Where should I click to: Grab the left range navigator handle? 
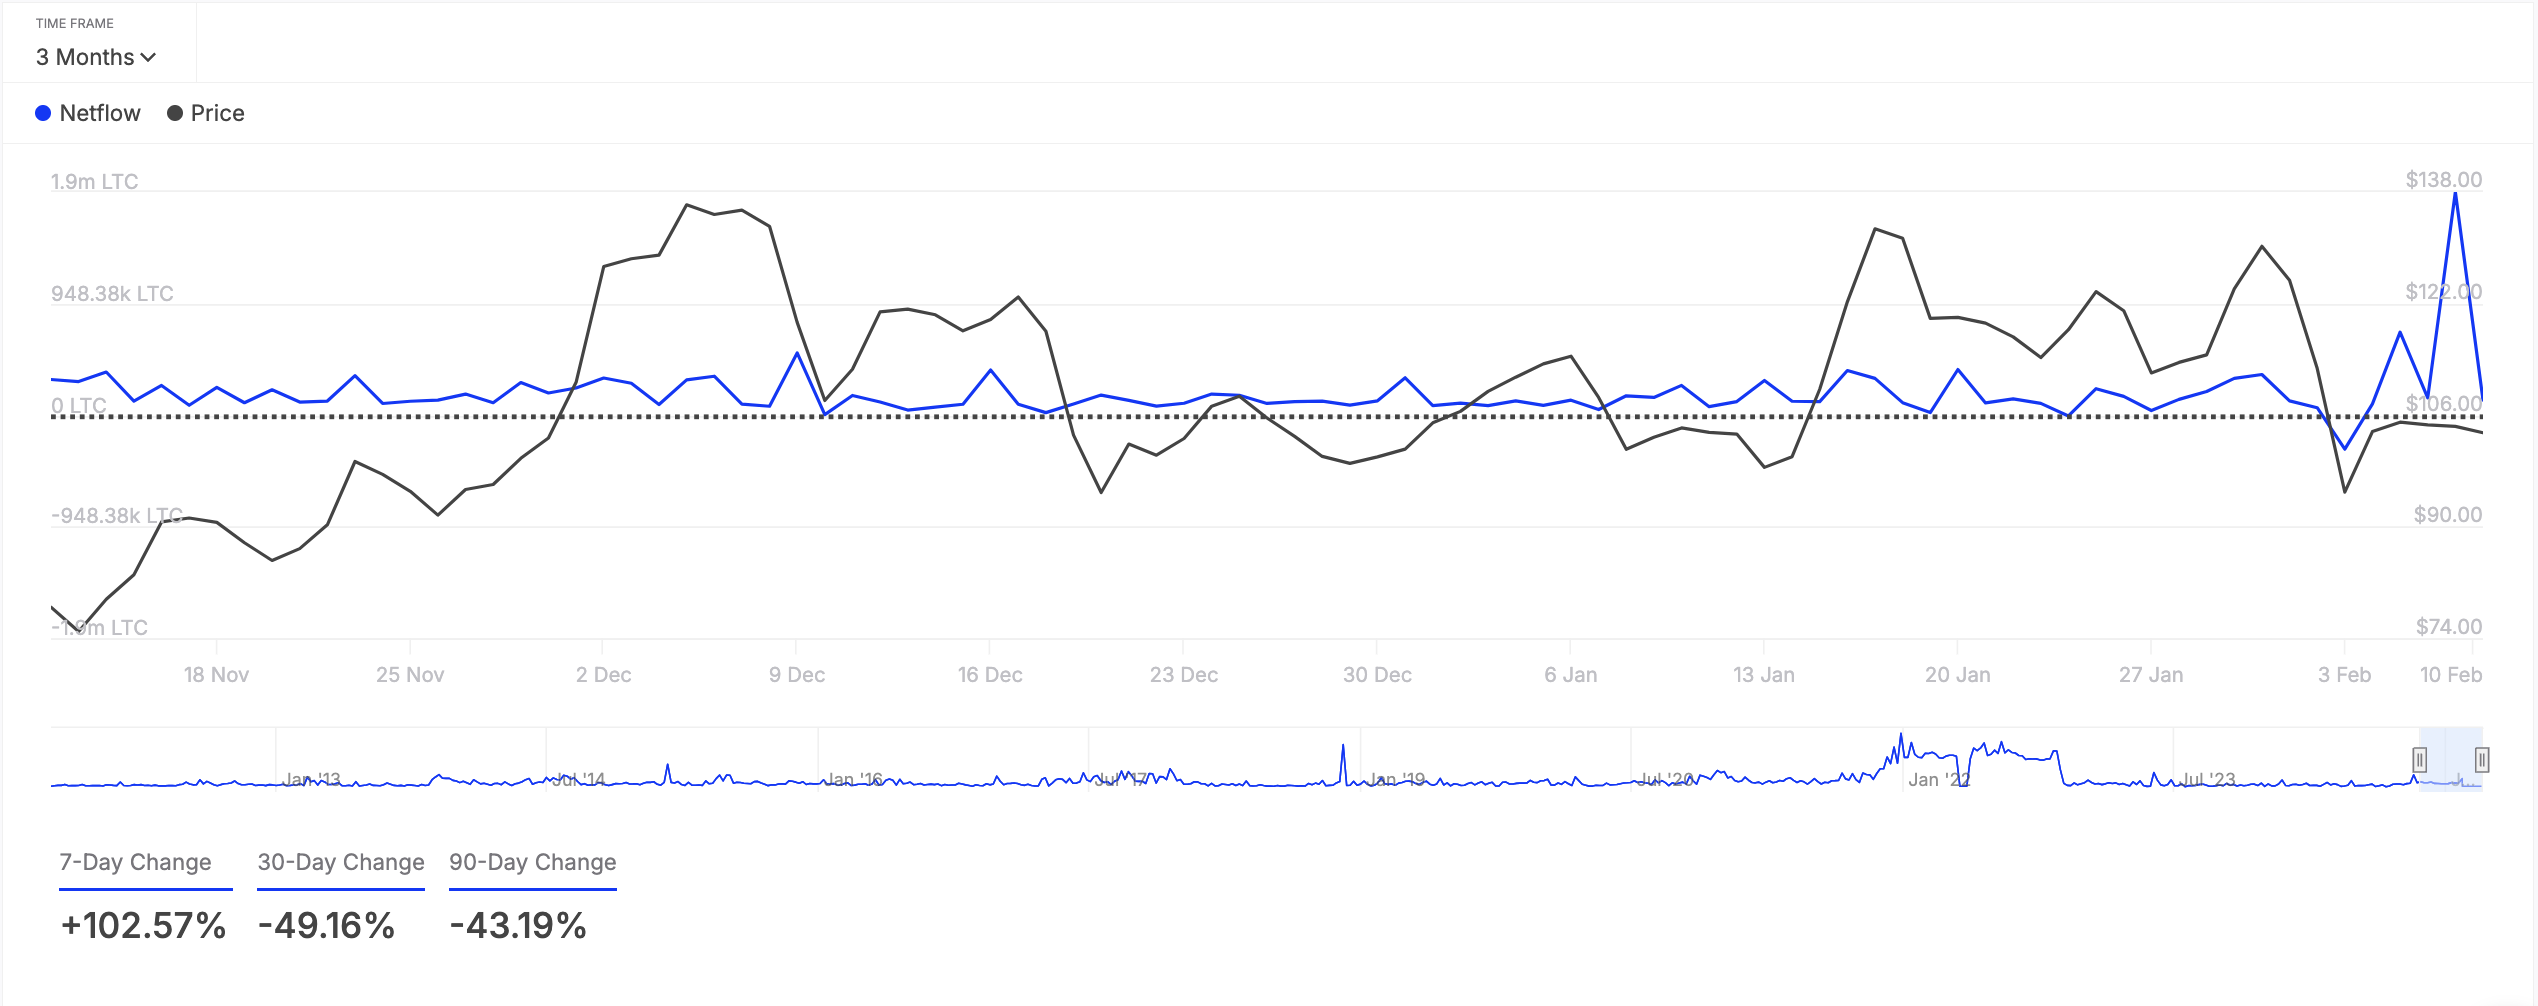click(x=2419, y=760)
